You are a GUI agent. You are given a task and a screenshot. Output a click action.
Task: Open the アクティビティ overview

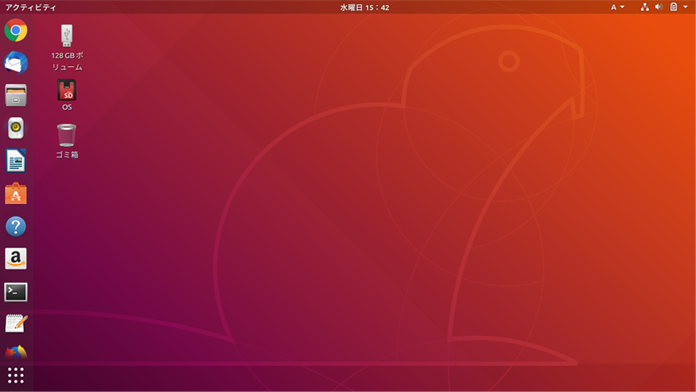31,7
